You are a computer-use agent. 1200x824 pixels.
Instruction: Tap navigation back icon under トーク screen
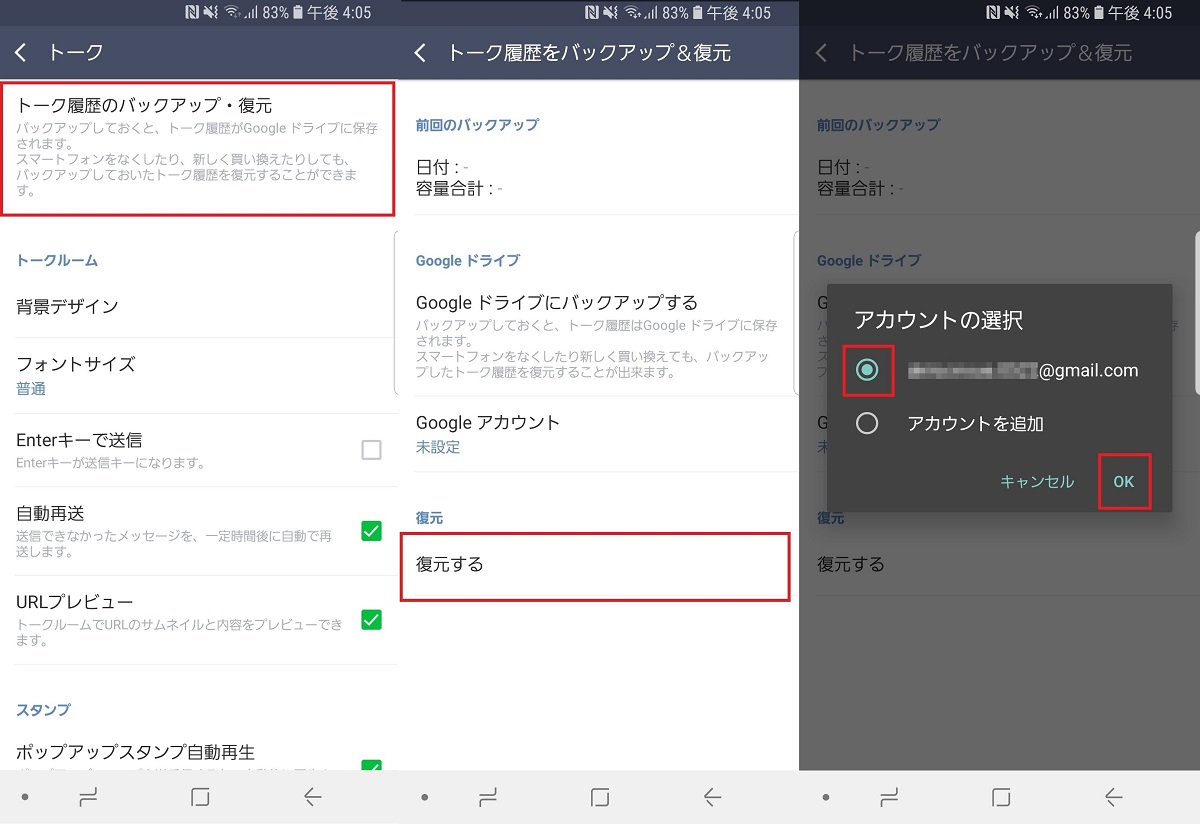click(x=312, y=797)
